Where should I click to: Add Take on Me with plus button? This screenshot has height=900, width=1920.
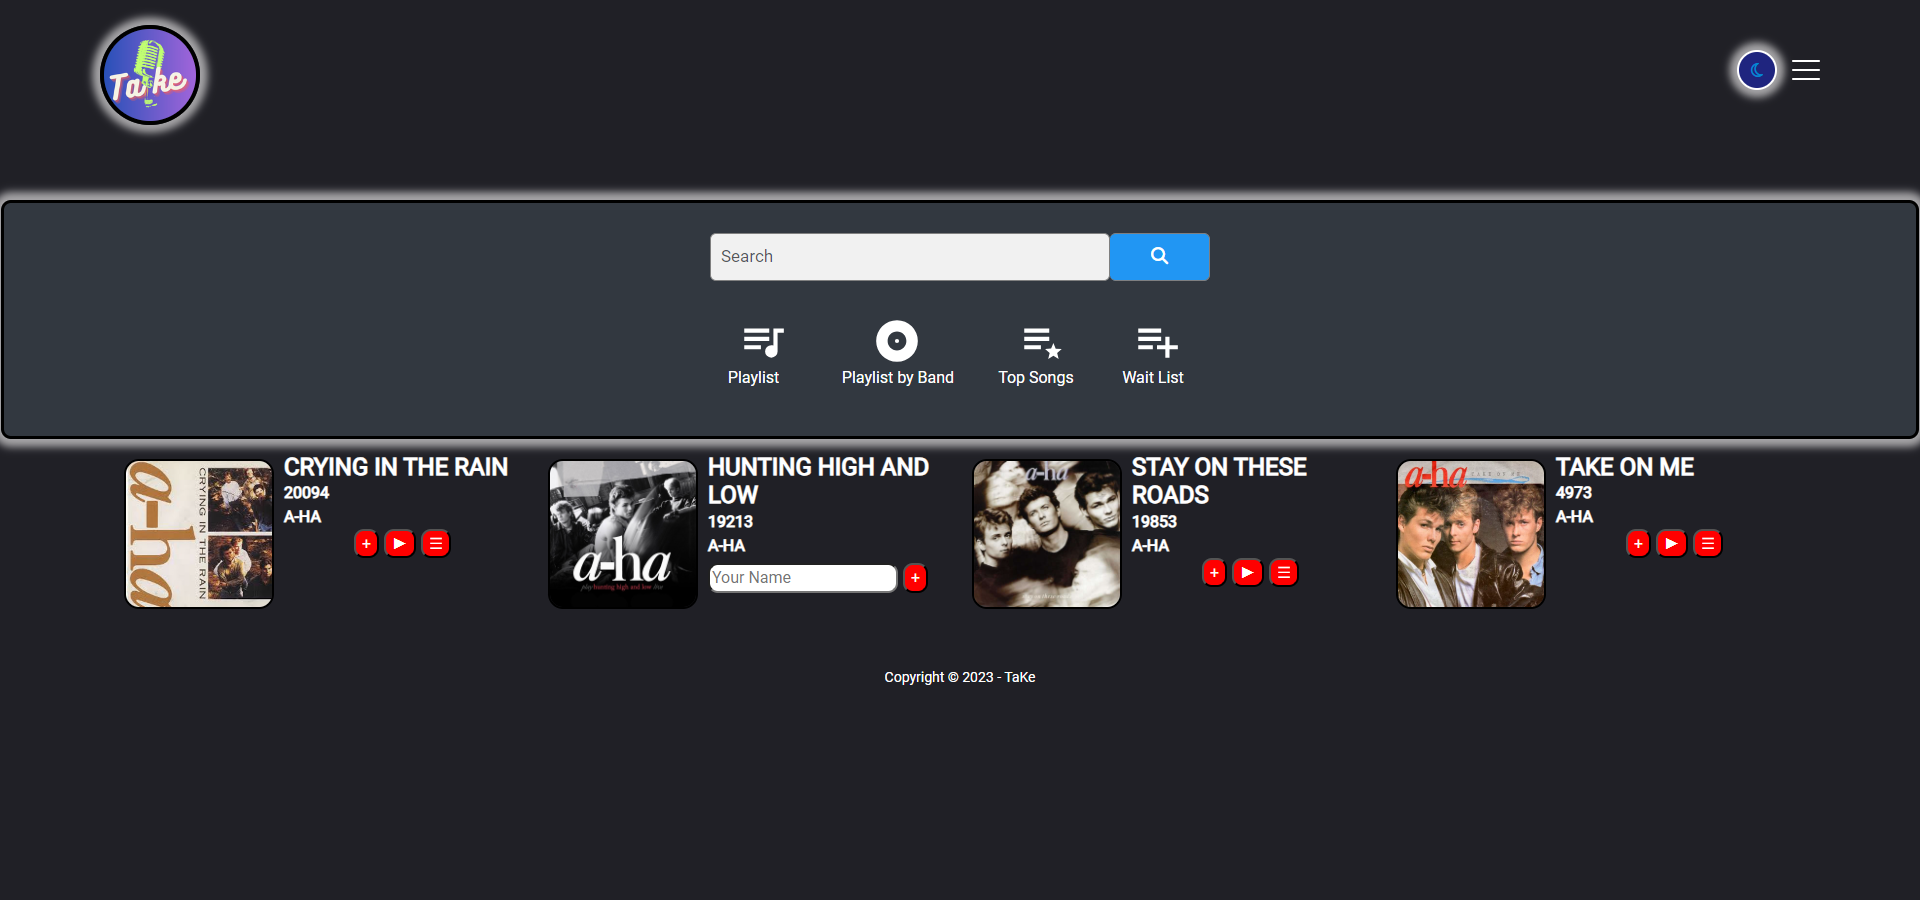1638,544
